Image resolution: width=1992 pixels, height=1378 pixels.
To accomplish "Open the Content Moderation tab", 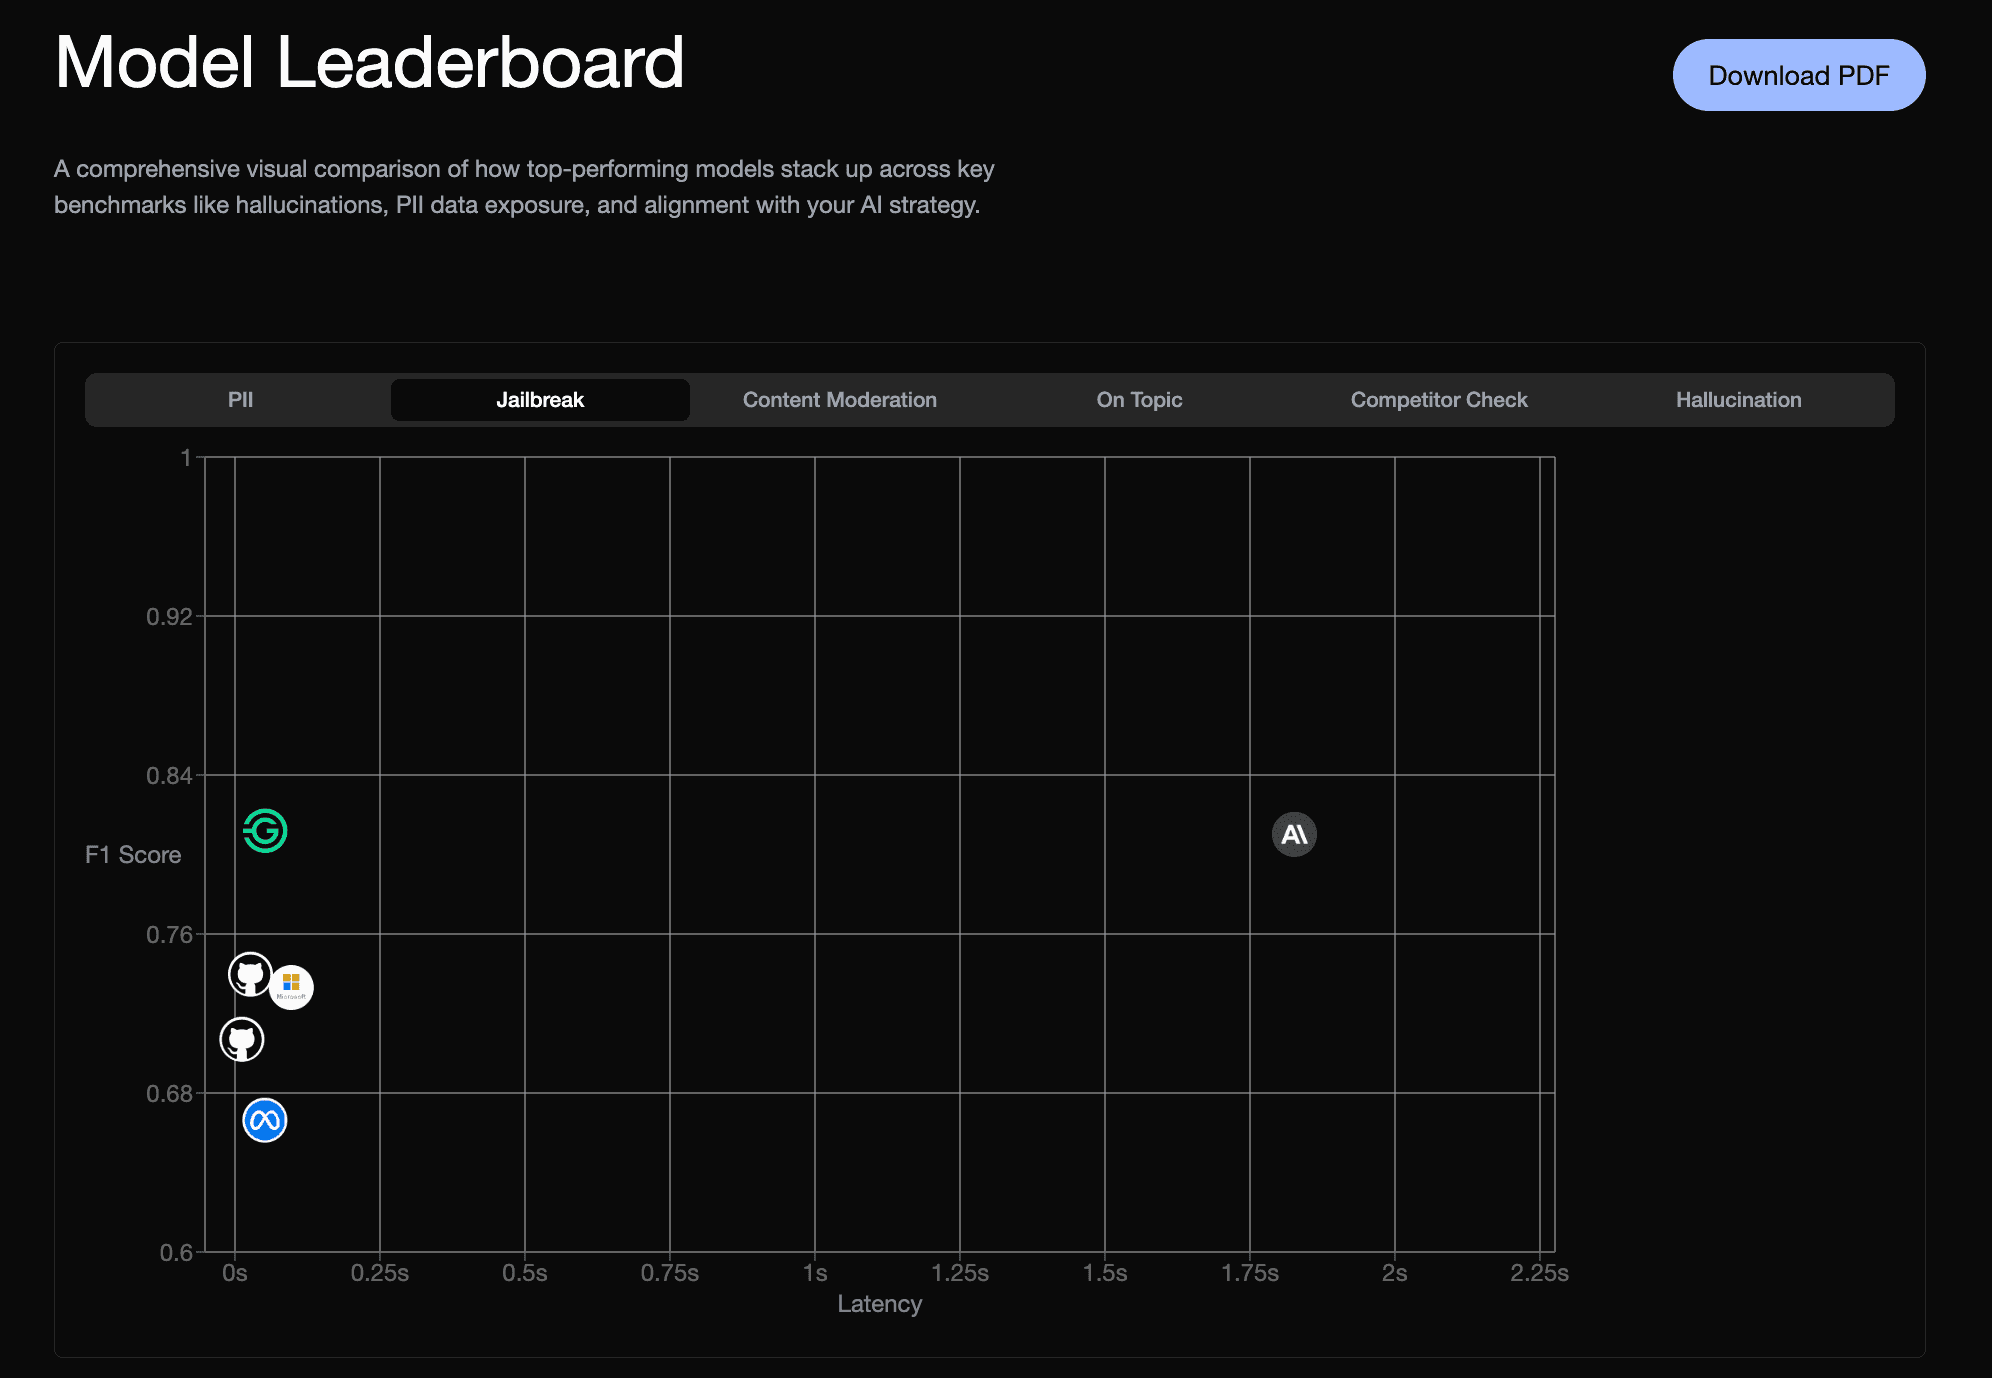I will click(x=839, y=399).
